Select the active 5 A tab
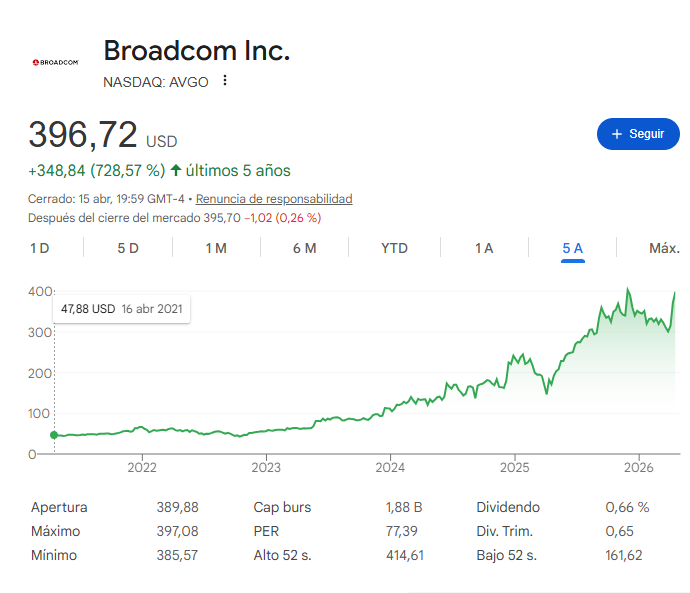The width and height of the screenshot is (690, 593). click(573, 248)
